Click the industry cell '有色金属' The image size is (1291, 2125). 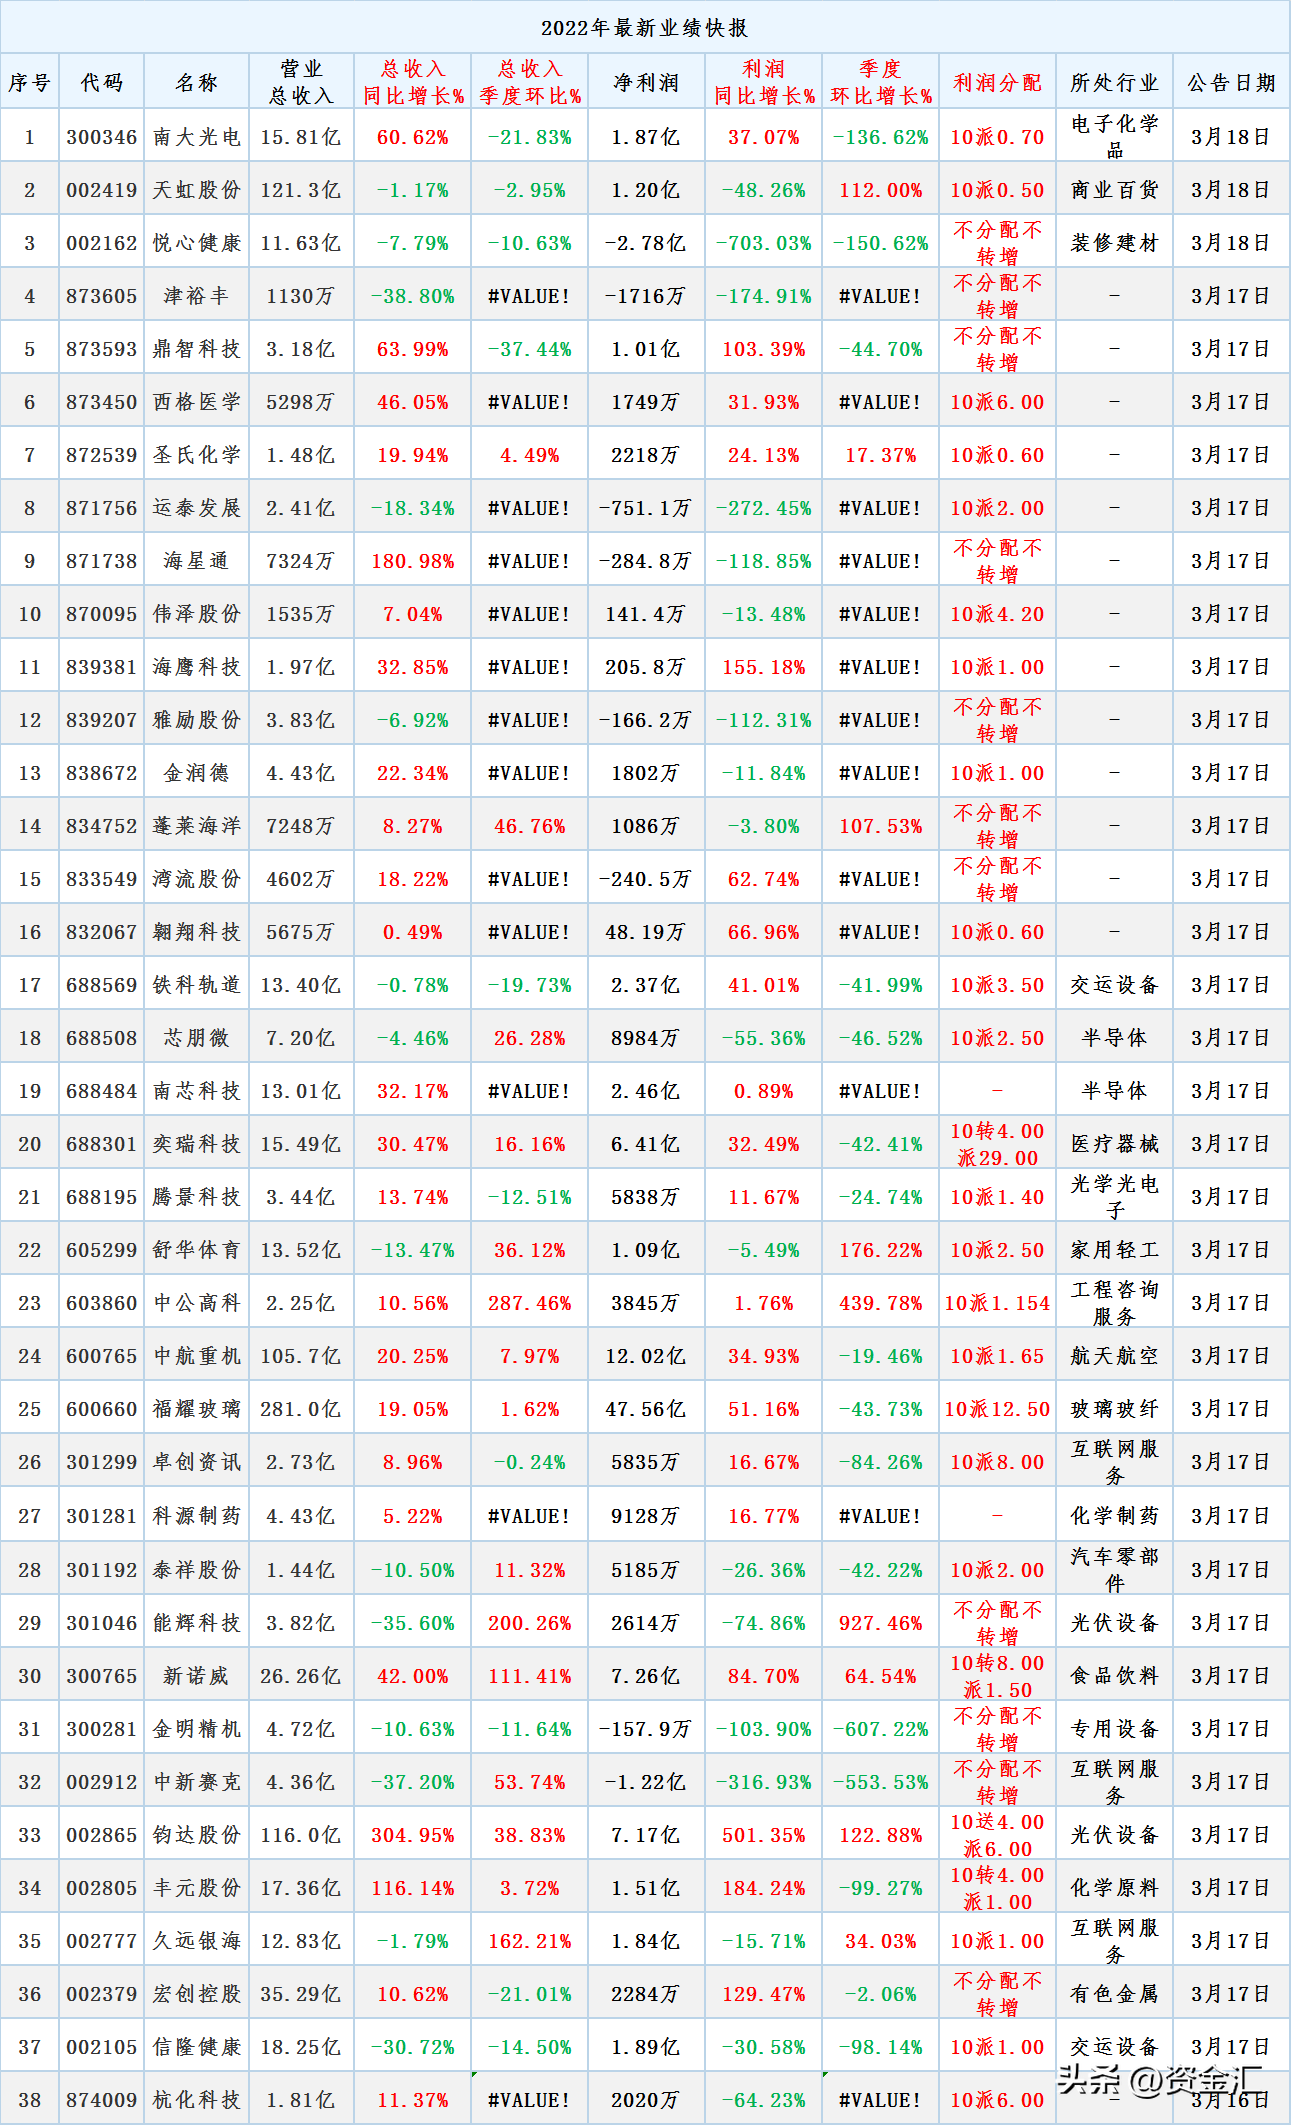(1115, 1994)
